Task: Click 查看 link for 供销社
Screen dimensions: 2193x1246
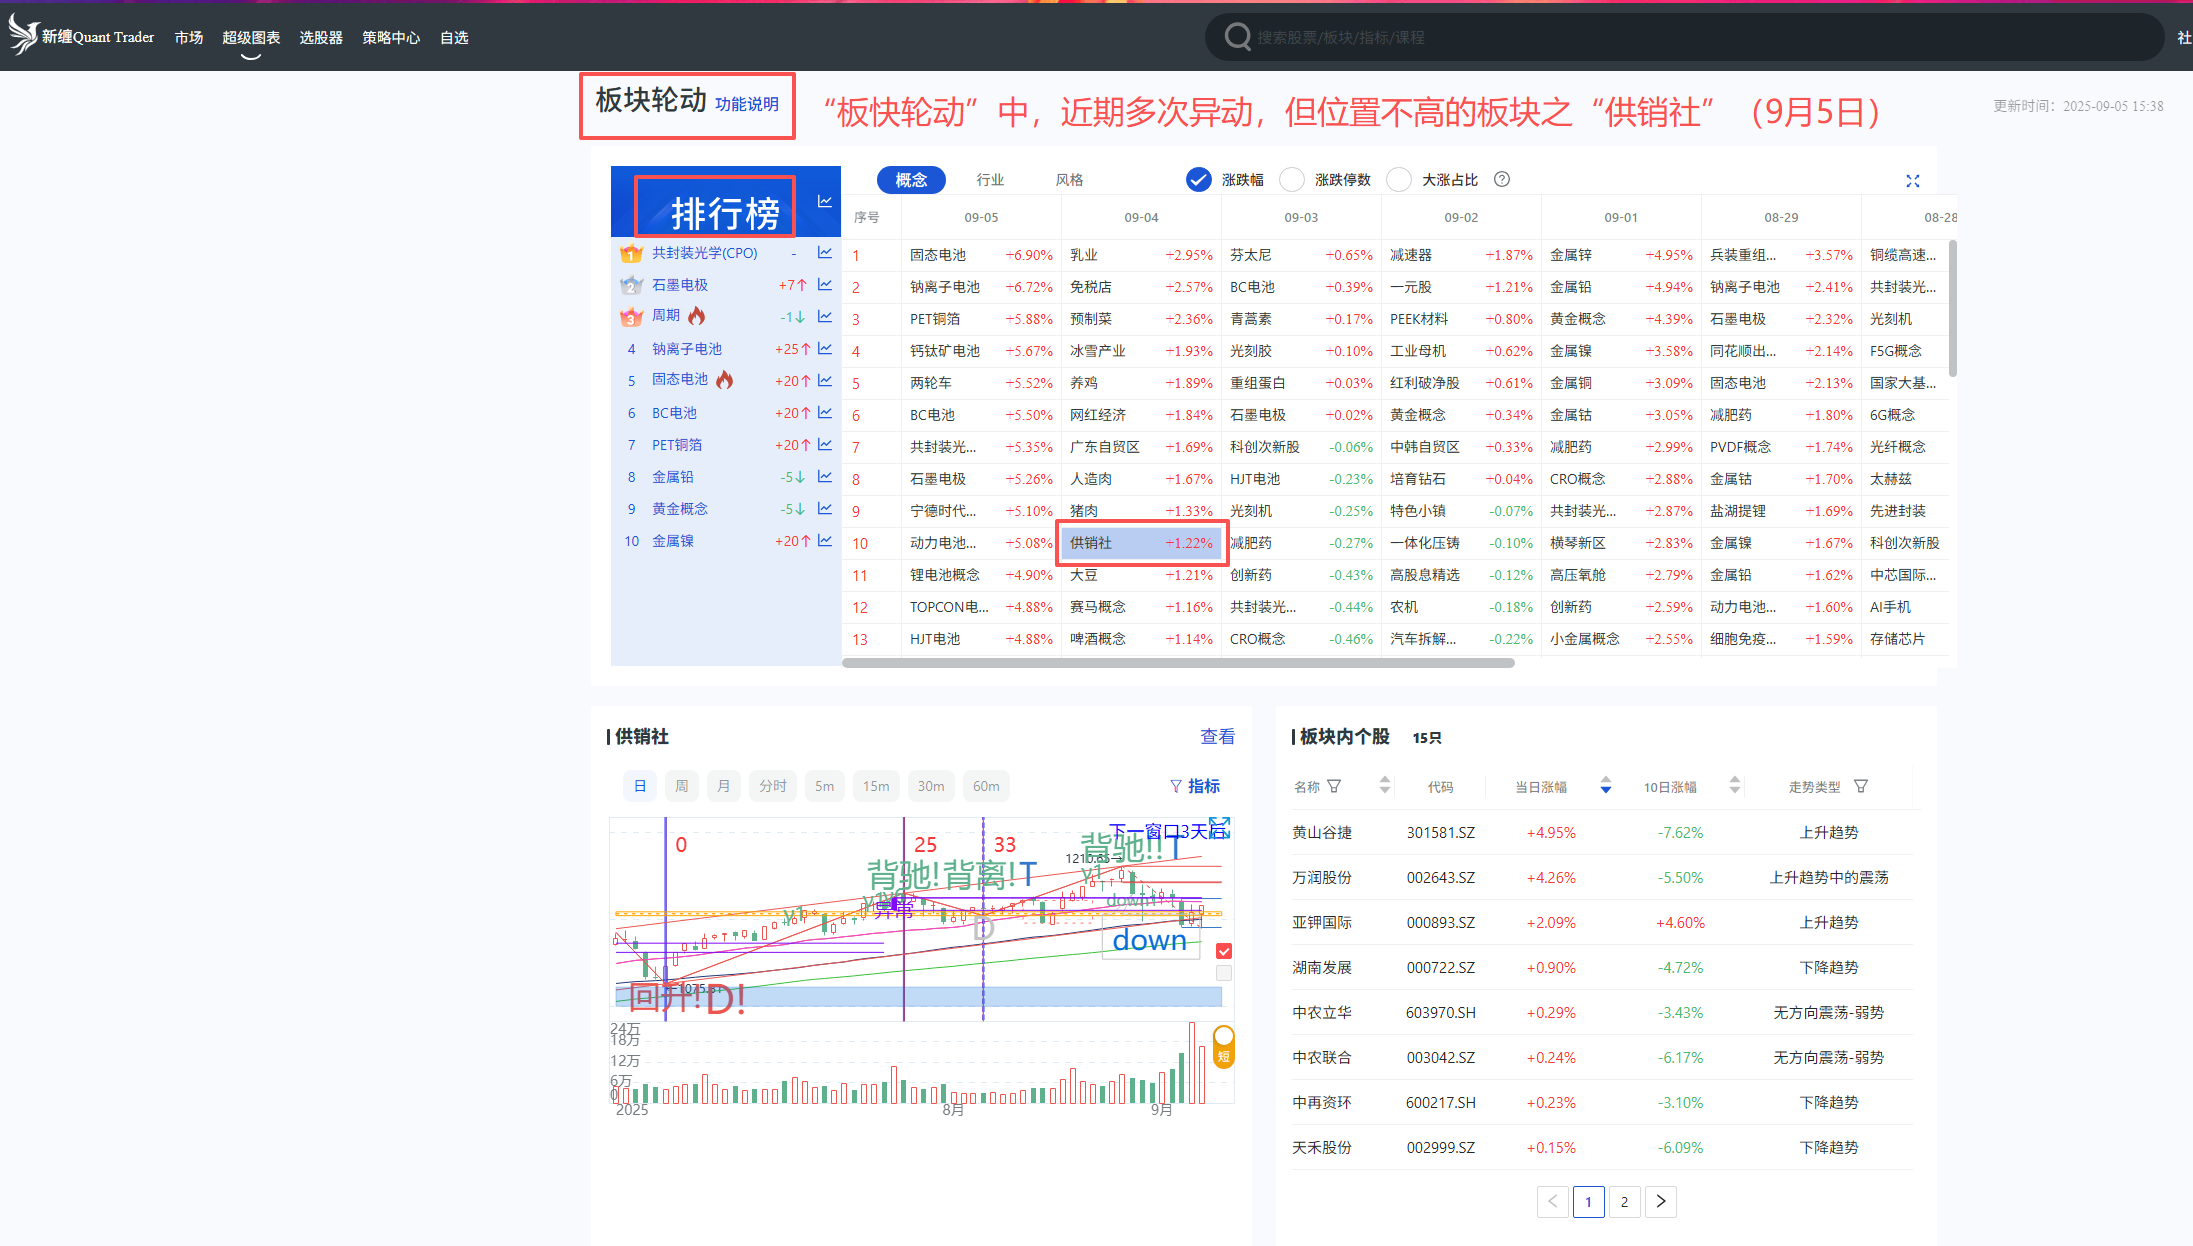Action: pos(1217,737)
